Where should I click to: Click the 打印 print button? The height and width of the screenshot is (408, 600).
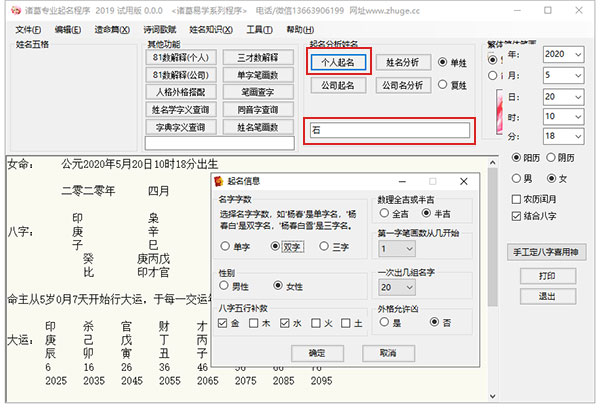click(546, 275)
